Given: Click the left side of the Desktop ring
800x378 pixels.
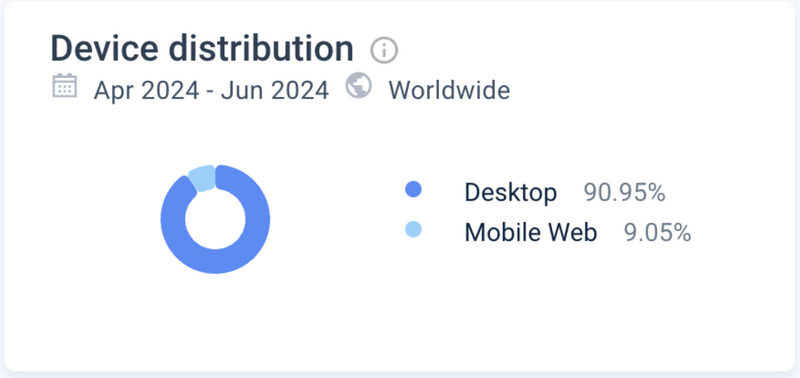Looking at the screenshot, I should click(173, 219).
